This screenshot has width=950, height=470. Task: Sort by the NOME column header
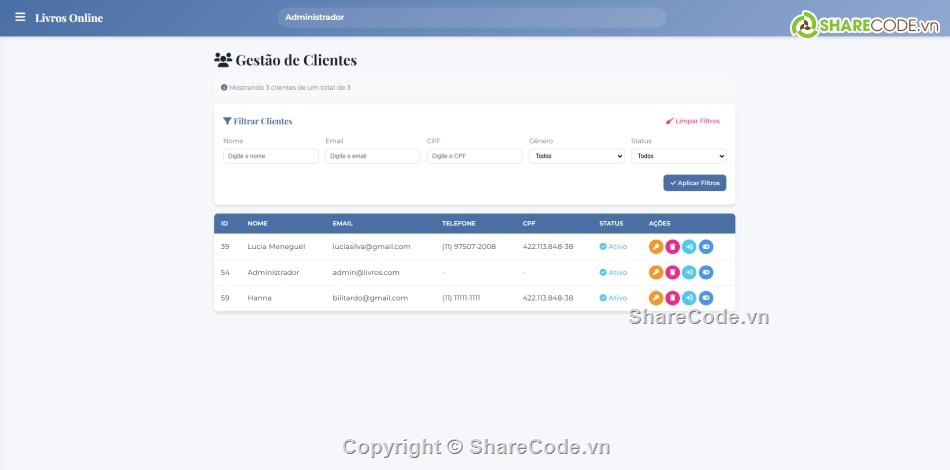[x=257, y=223]
